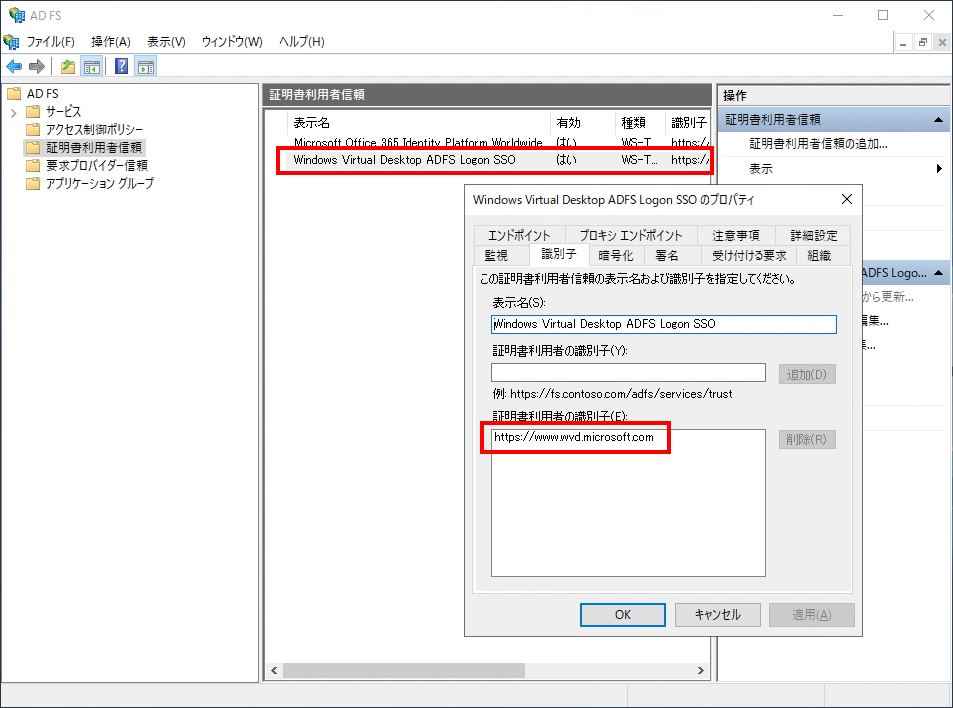Click the horizontal scrollbar thumb
This screenshot has width=953, height=708.
[x=404, y=670]
